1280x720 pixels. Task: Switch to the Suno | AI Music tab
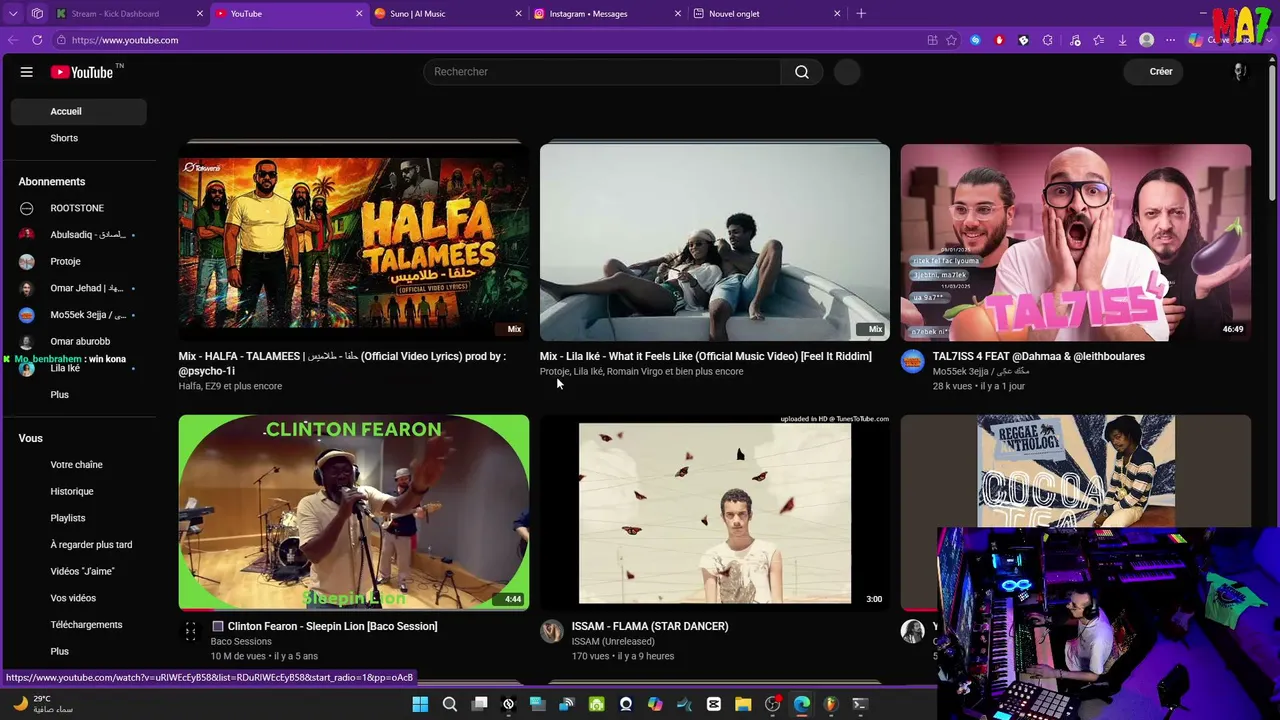pyautogui.click(x=448, y=14)
